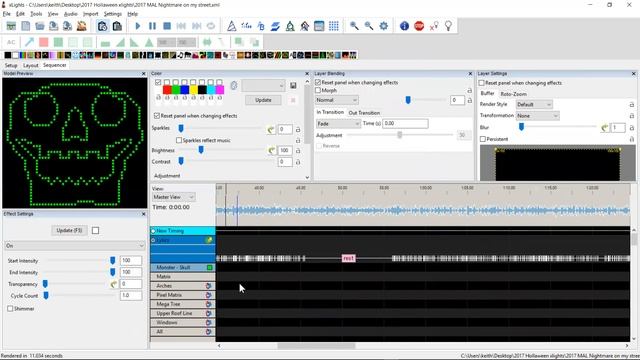
Task: Click the blue information toolbar icon
Action: point(404,26)
